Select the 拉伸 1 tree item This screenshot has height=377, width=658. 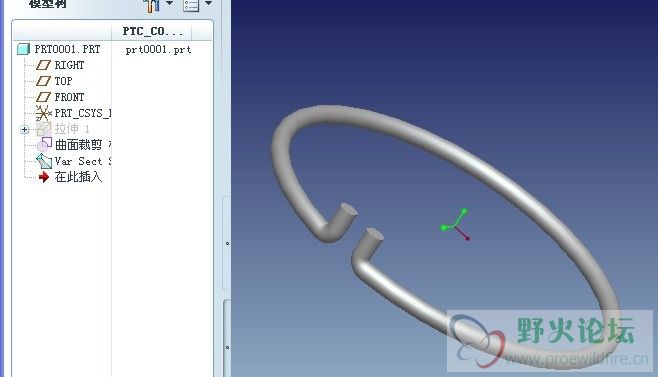point(71,129)
